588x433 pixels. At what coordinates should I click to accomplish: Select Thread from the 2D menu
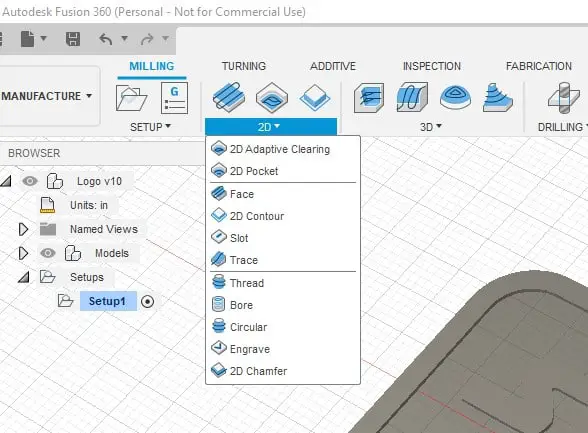click(283, 283)
